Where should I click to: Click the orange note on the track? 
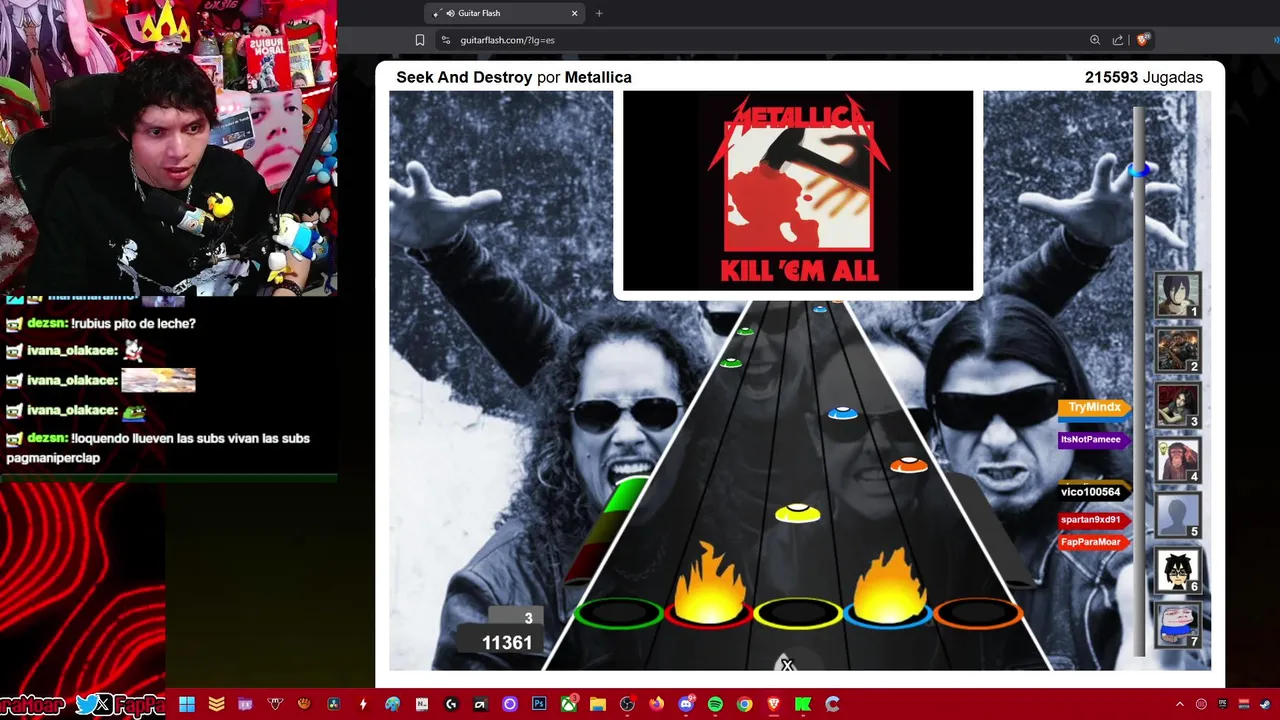tap(908, 465)
